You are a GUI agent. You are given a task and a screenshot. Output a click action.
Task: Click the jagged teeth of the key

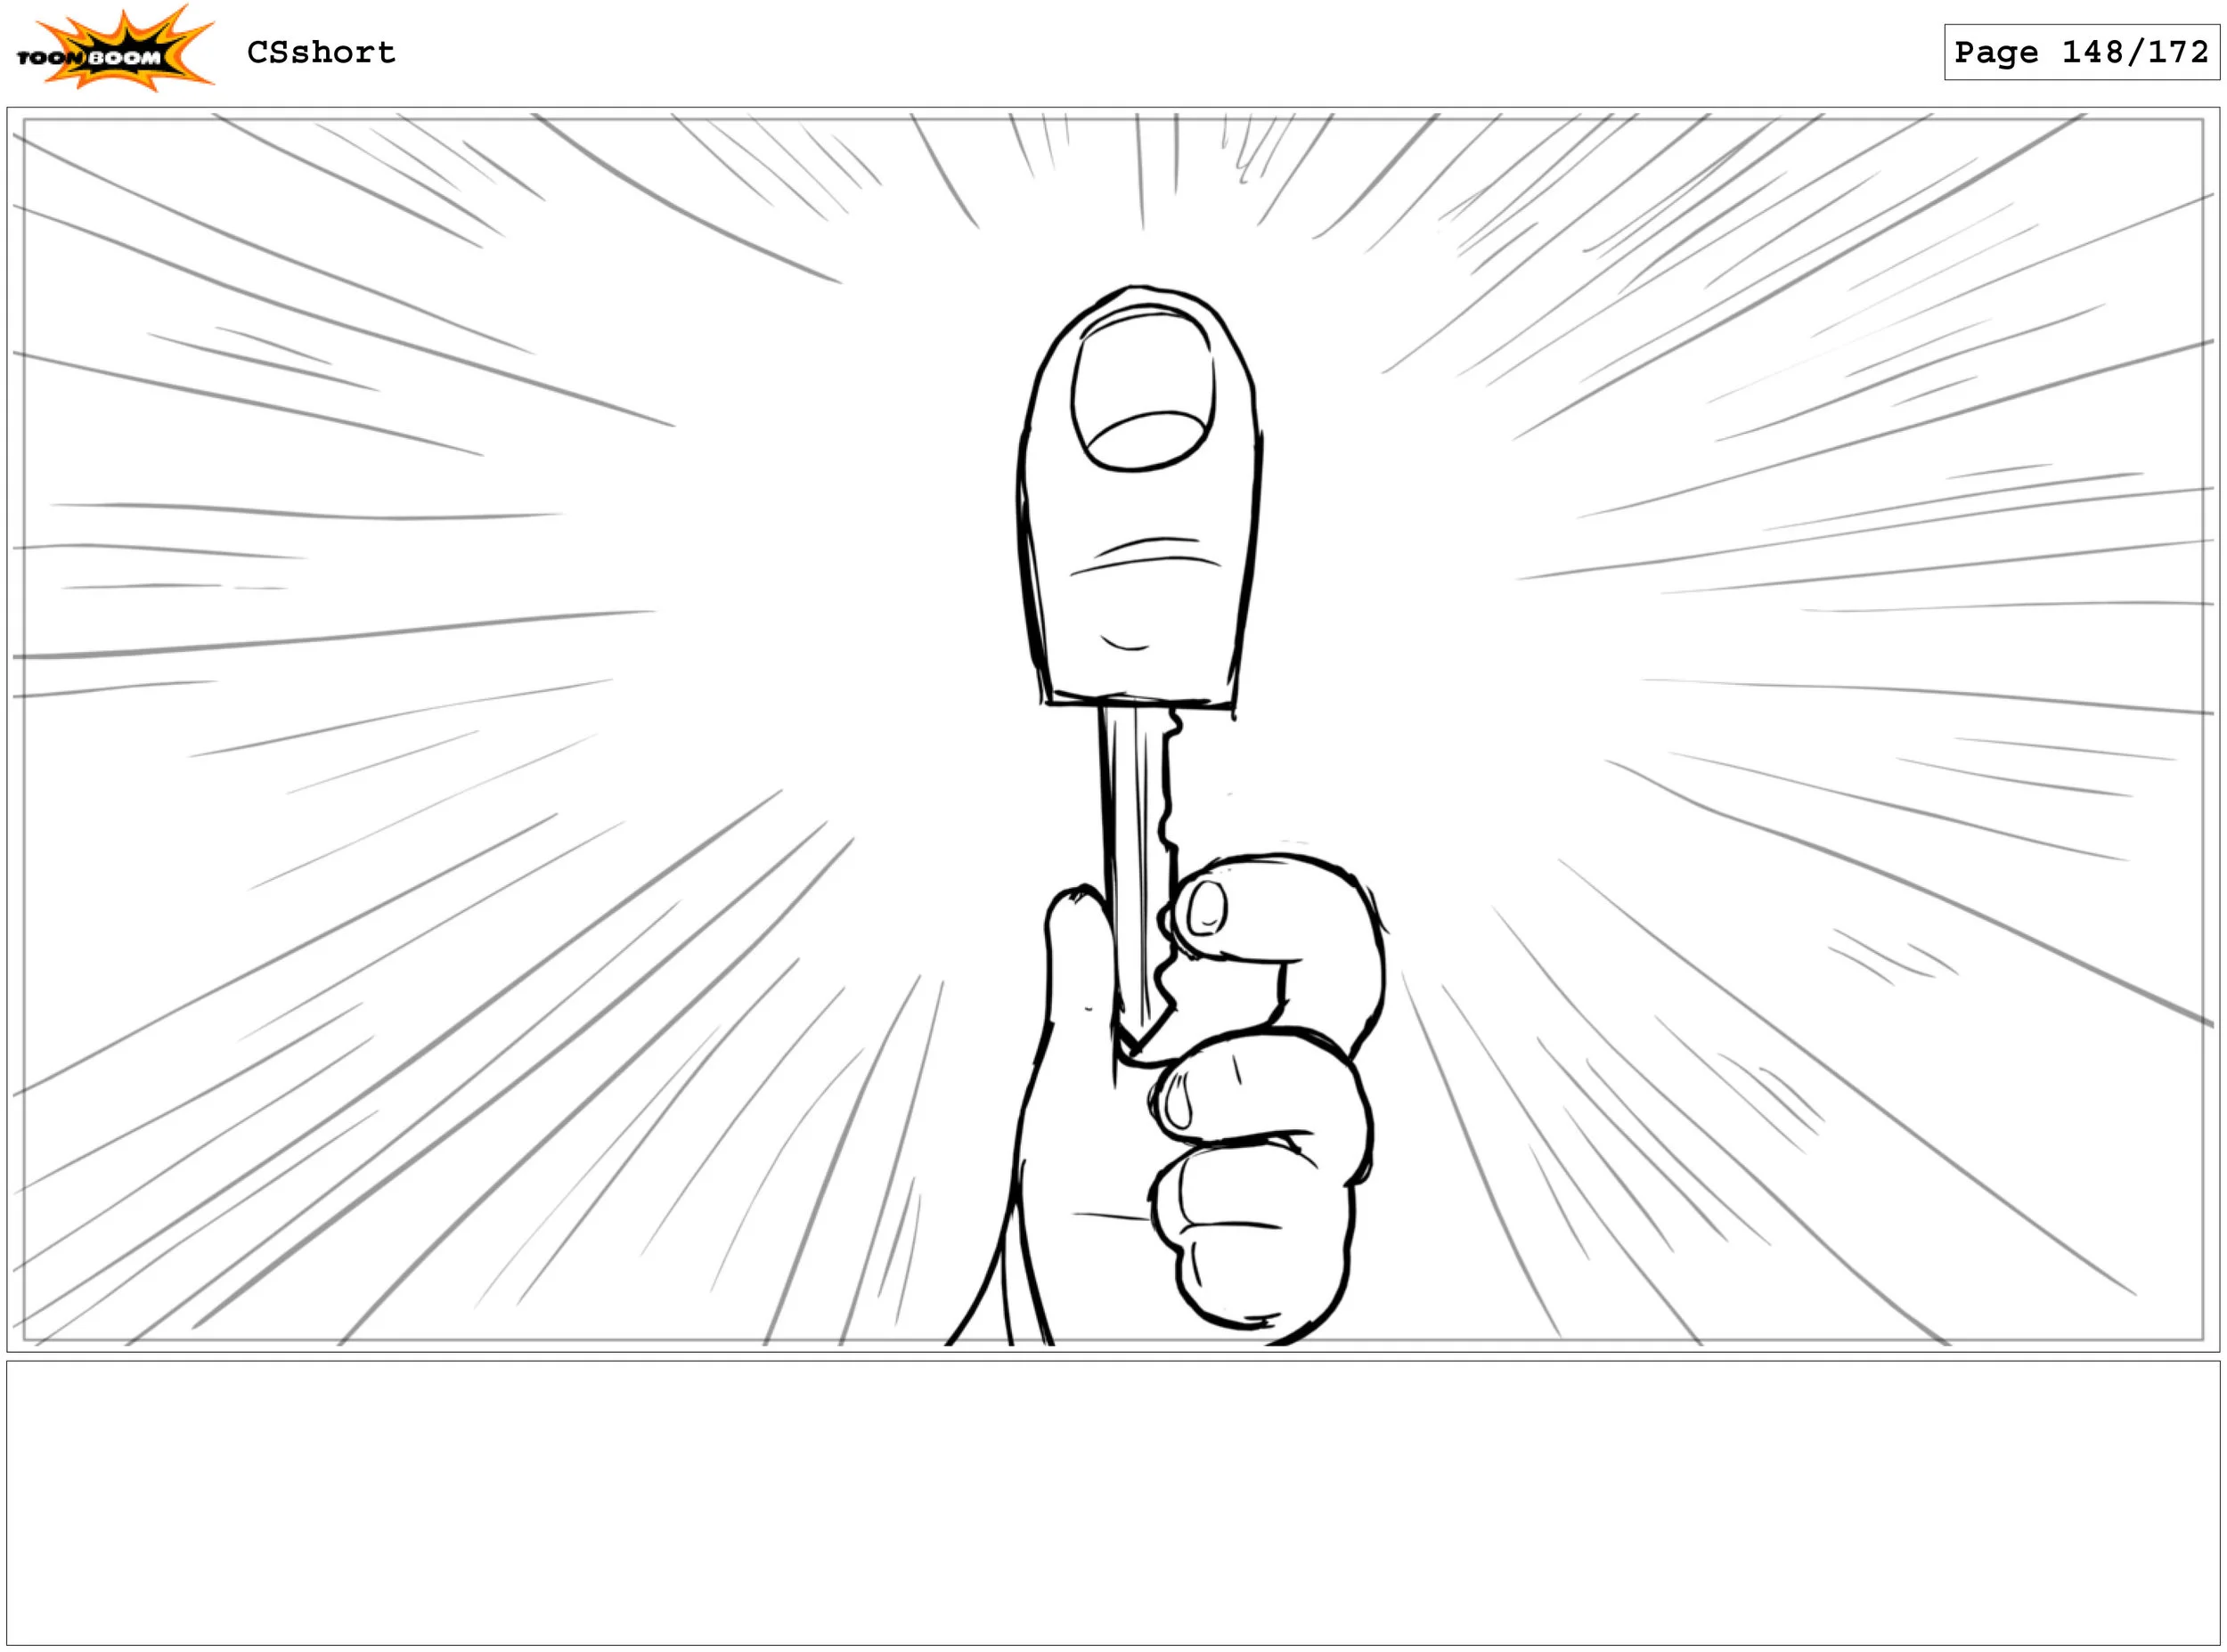pyautogui.click(x=1166, y=800)
